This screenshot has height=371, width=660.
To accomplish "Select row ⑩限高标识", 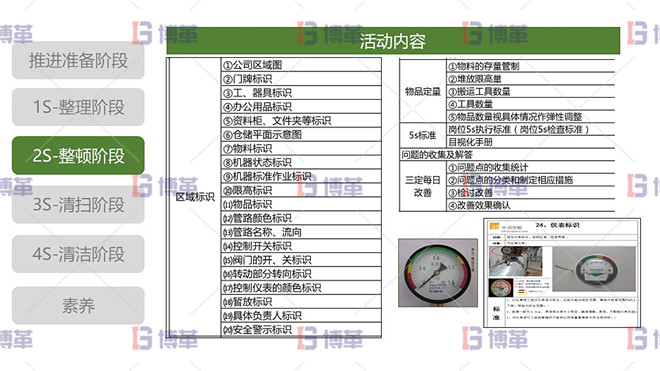I will click(x=301, y=190).
